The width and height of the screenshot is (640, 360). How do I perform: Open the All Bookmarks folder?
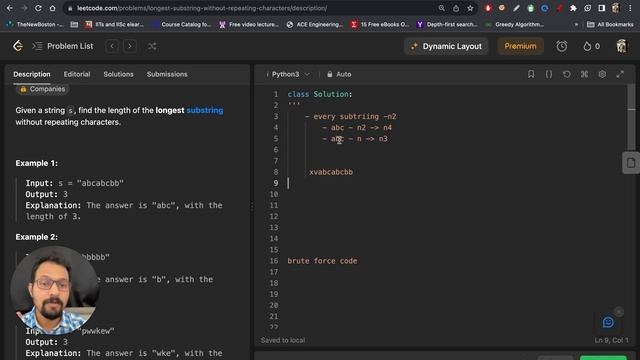tap(610, 24)
